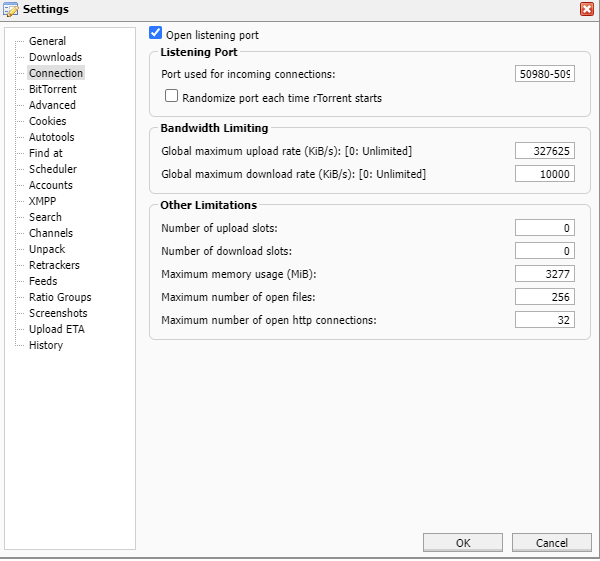Open the General settings section
Image resolution: width=600 pixels, height=561 pixels.
click(x=47, y=41)
